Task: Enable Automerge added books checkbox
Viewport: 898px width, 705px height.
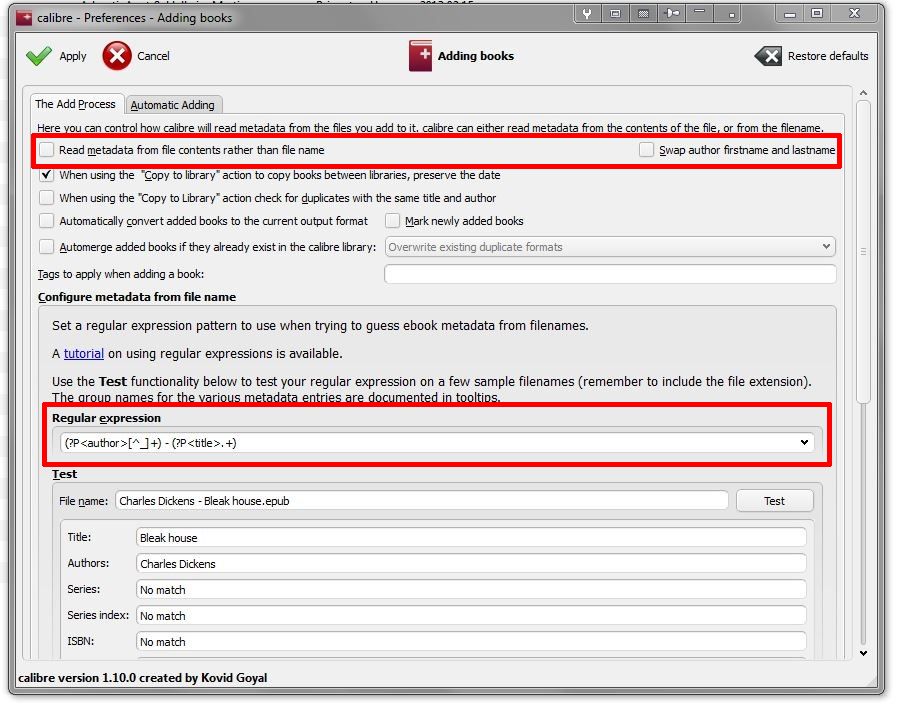Action: coord(47,247)
